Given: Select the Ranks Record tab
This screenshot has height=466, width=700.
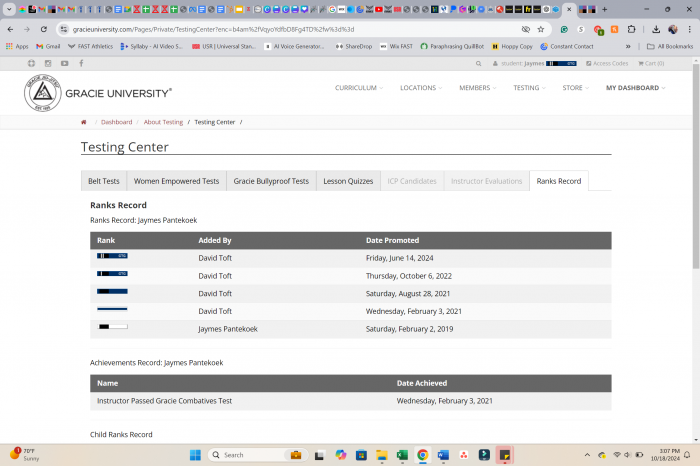Looking at the screenshot, I should tap(559, 181).
